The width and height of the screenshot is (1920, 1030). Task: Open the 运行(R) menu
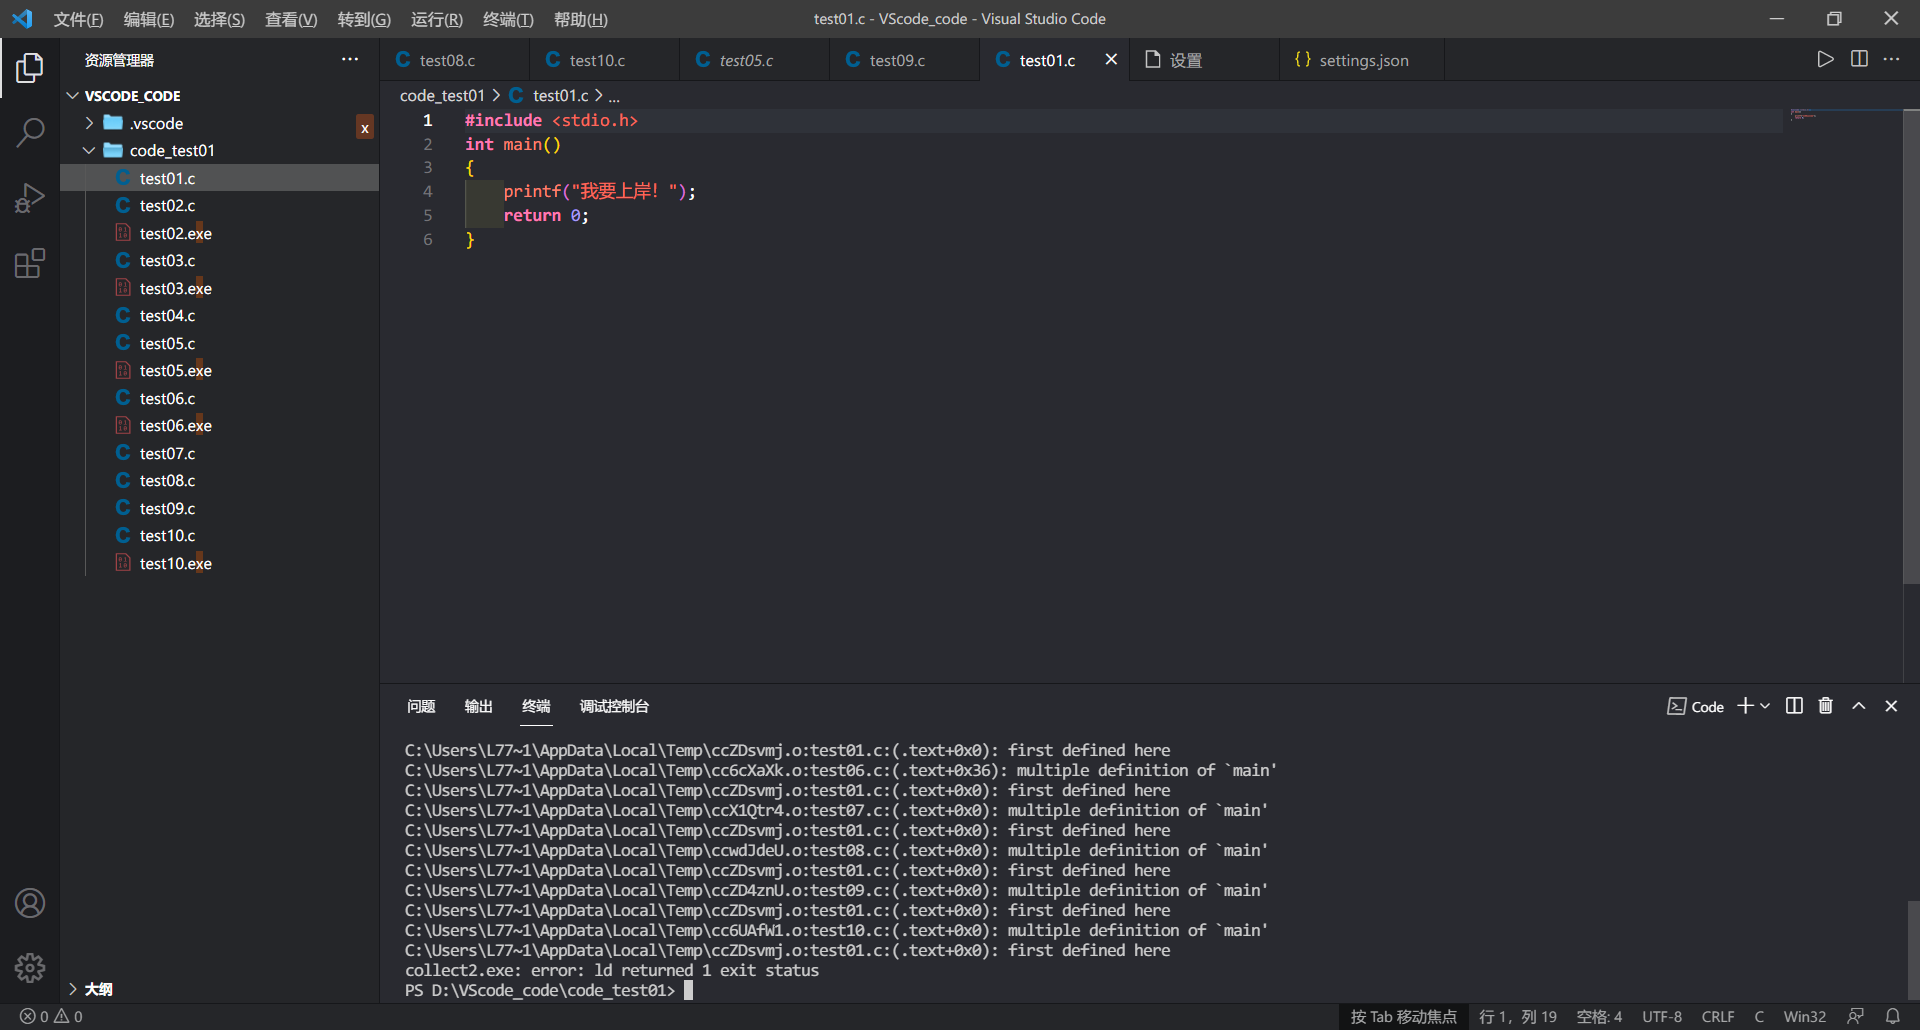437,19
